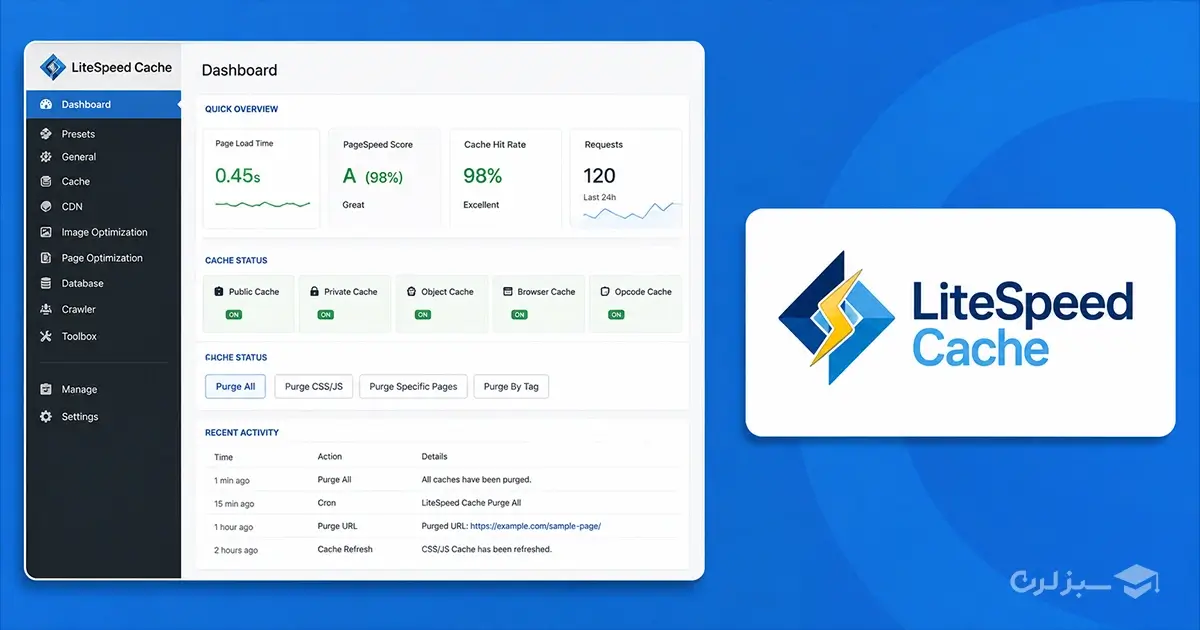Screen dimensions: 1200x630
Task: Click the Purge CSS/JS button
Action: point(314,387)
